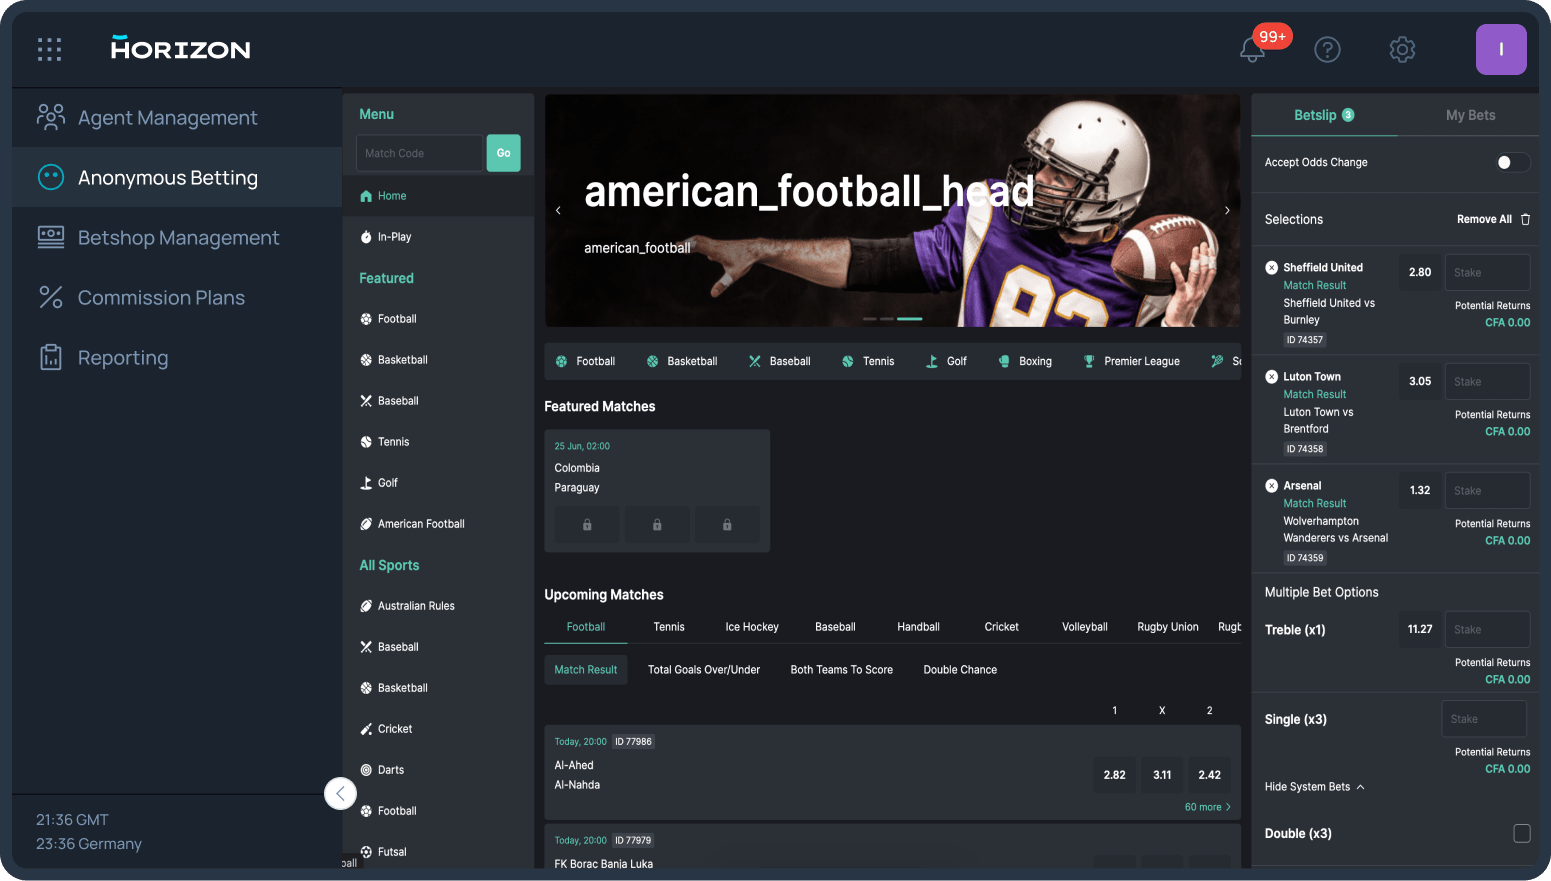Screen dimensions: 1551x881
Task: Select American Football in Featured list
Action: click(438, 524)
